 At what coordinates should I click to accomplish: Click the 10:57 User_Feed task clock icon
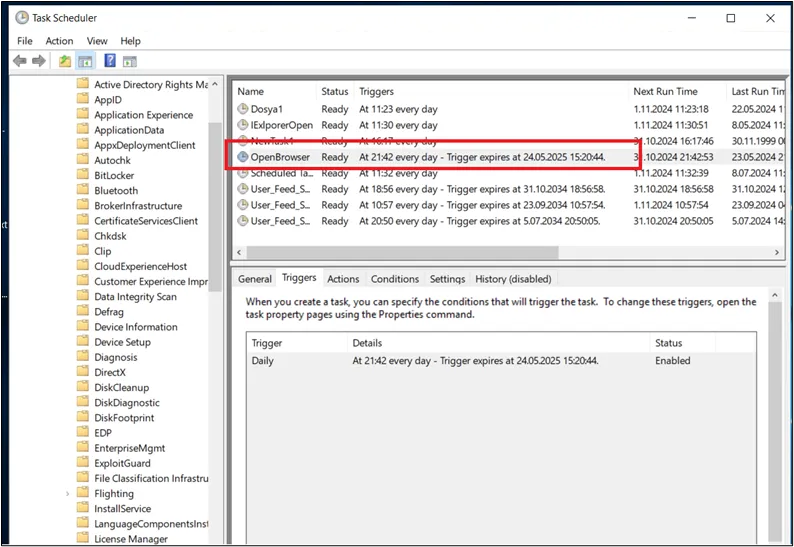click(x=243, y=205)
